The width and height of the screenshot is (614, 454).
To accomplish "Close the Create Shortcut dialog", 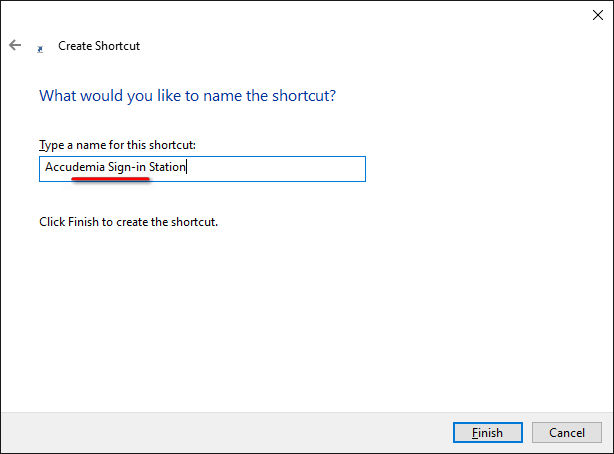I will [x=598, y=15].
